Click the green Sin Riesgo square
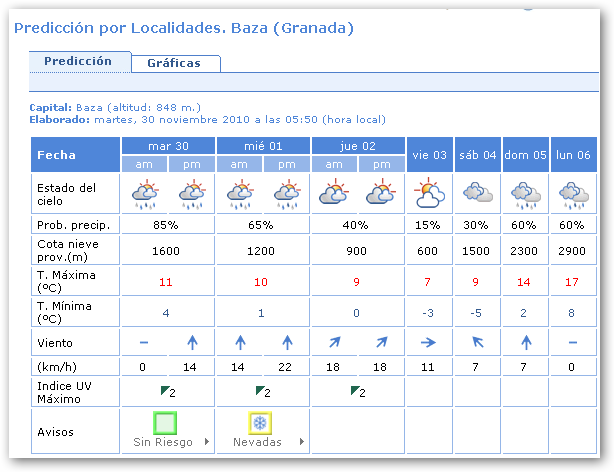The height and width of the screenshot is (472, 614). 168,422
